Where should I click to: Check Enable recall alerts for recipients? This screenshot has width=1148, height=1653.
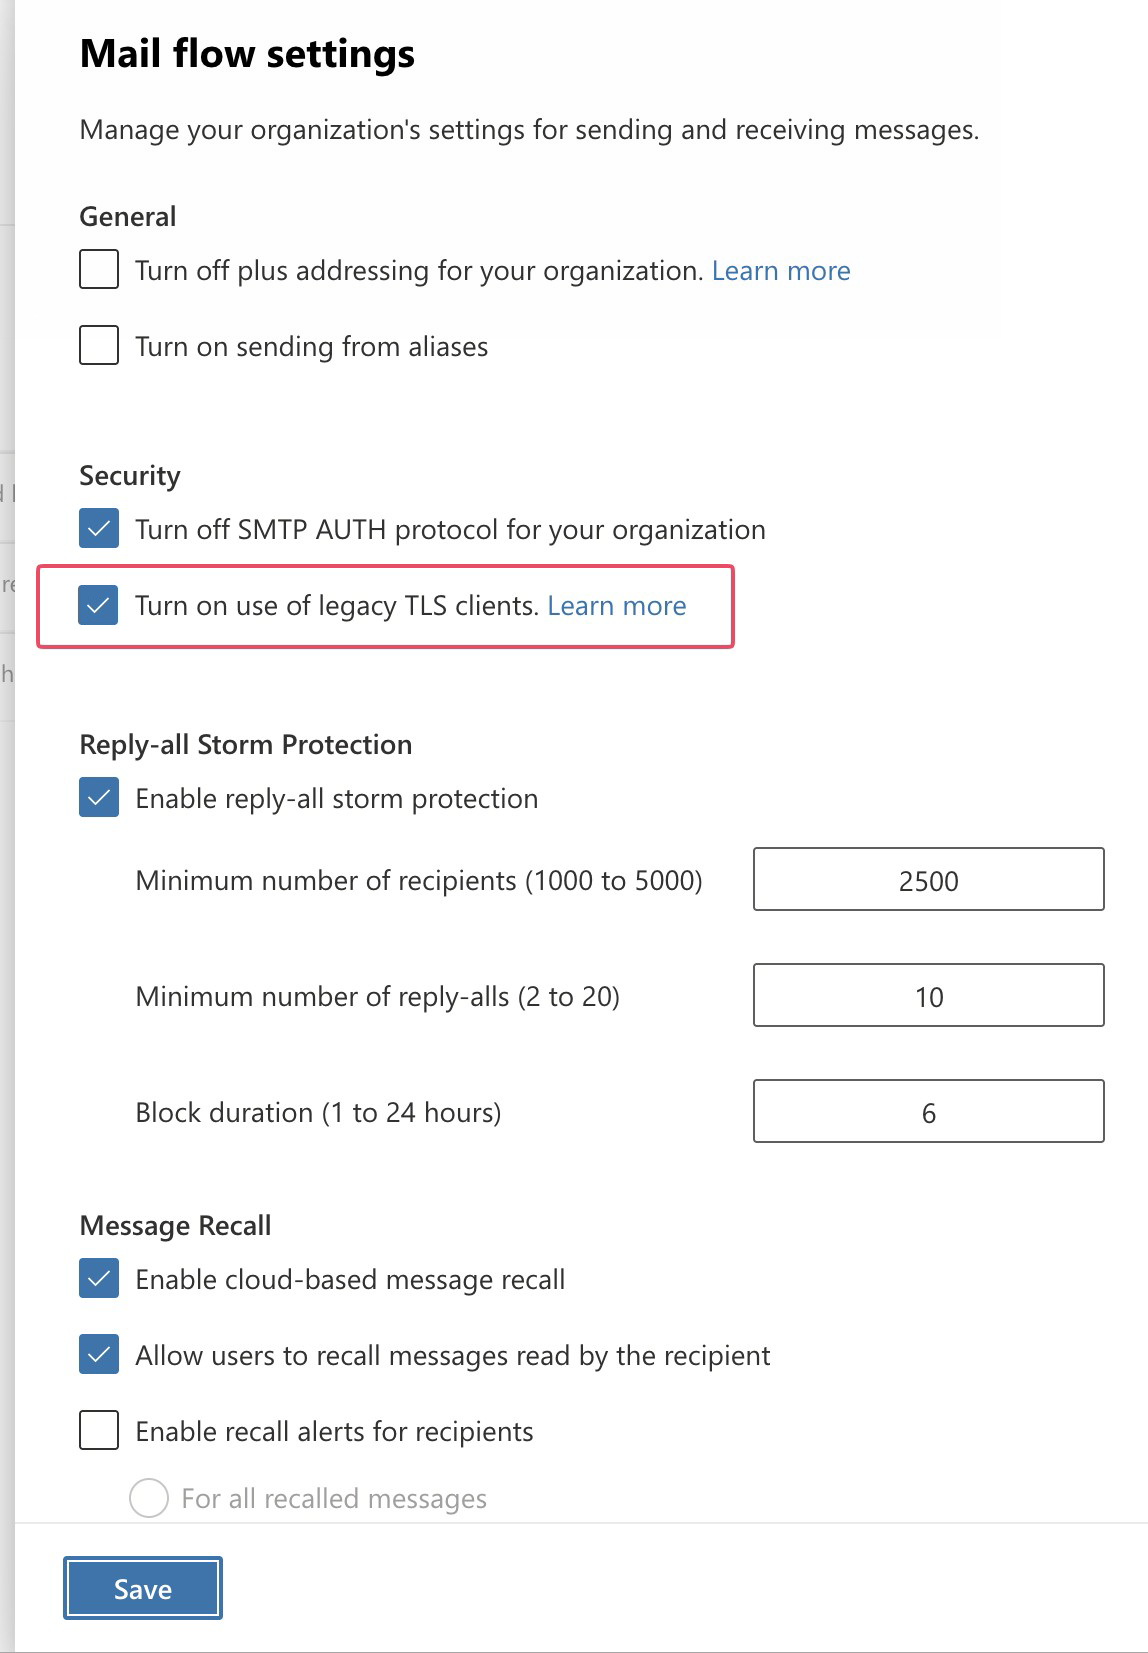point(99,1431)
